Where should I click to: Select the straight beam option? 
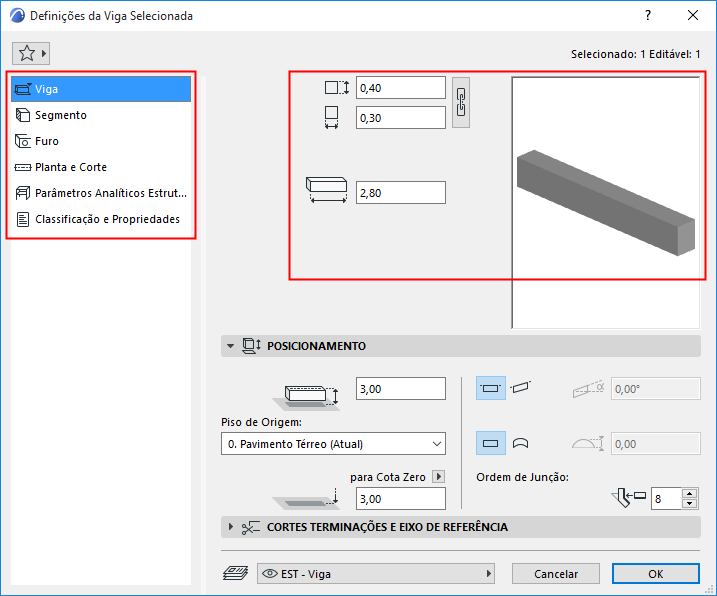point(491,443)
